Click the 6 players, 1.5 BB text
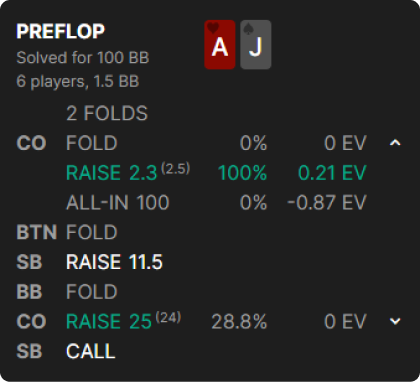This screenshot has height=382, width=420. pyautogui.click(x=78, y=82)
